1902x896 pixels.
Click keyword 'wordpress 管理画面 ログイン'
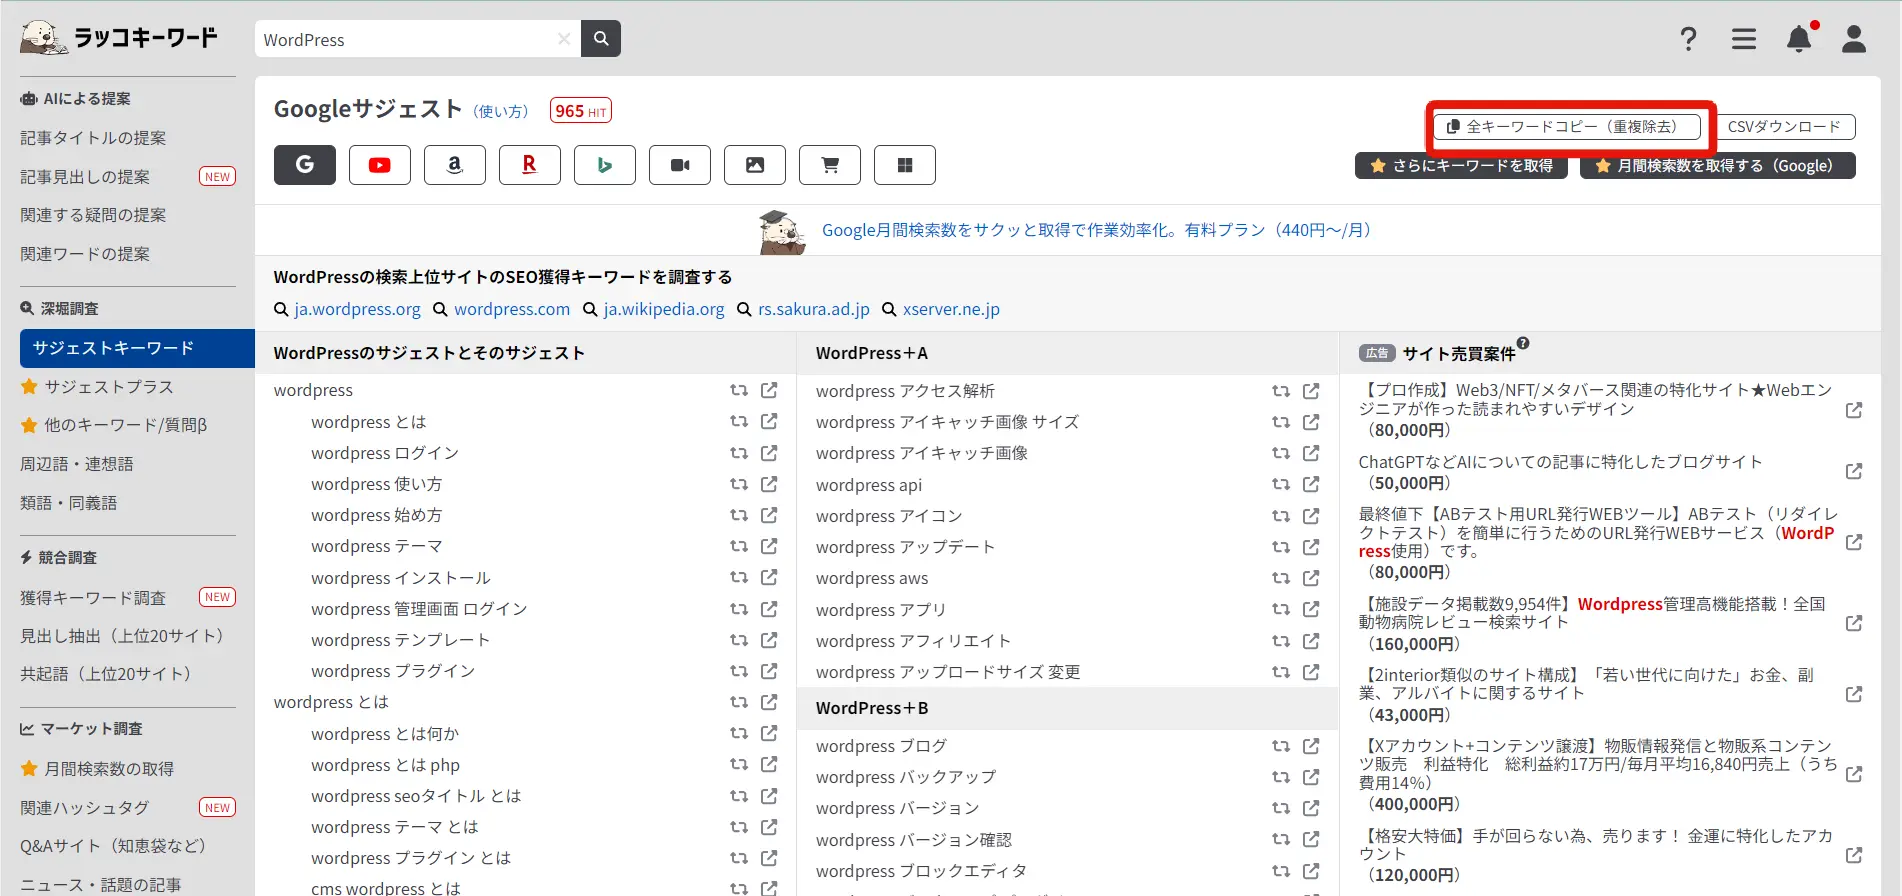419,609
